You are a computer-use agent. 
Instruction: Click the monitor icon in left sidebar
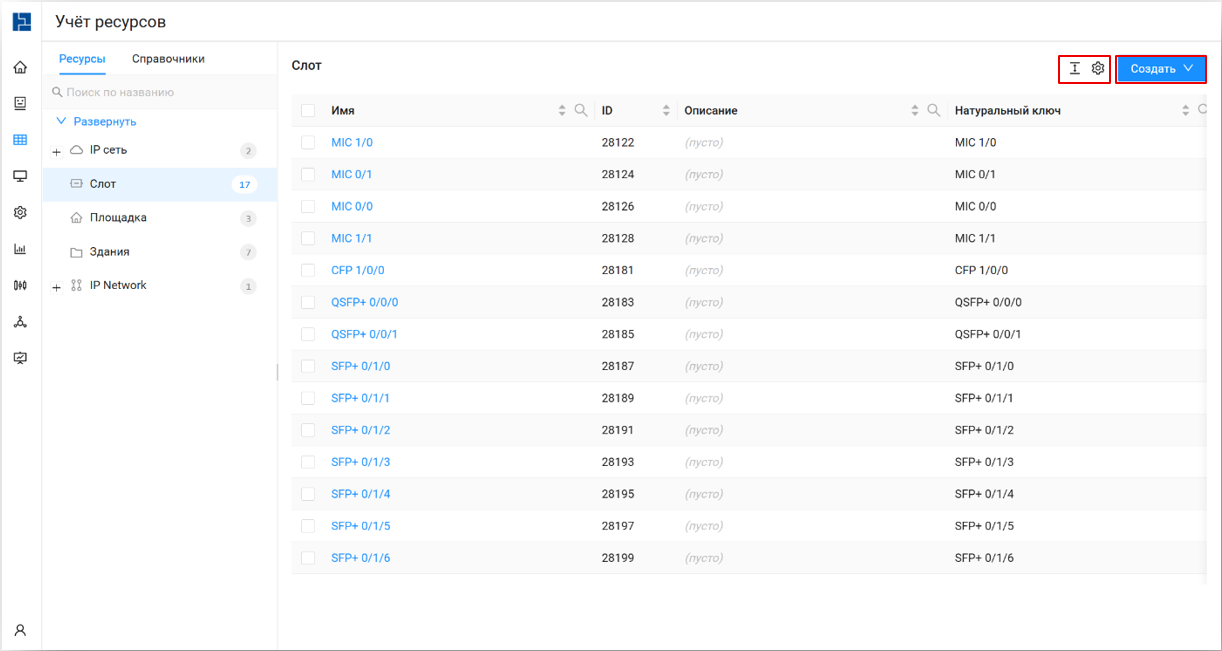[20, 177]
